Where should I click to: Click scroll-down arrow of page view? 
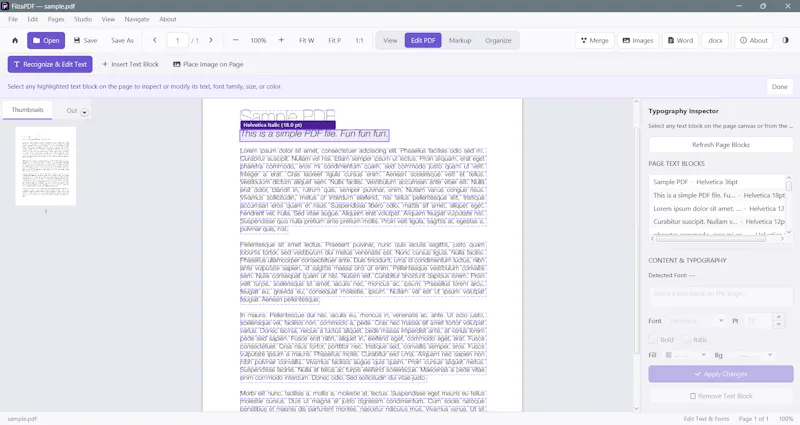pos(636,408)
